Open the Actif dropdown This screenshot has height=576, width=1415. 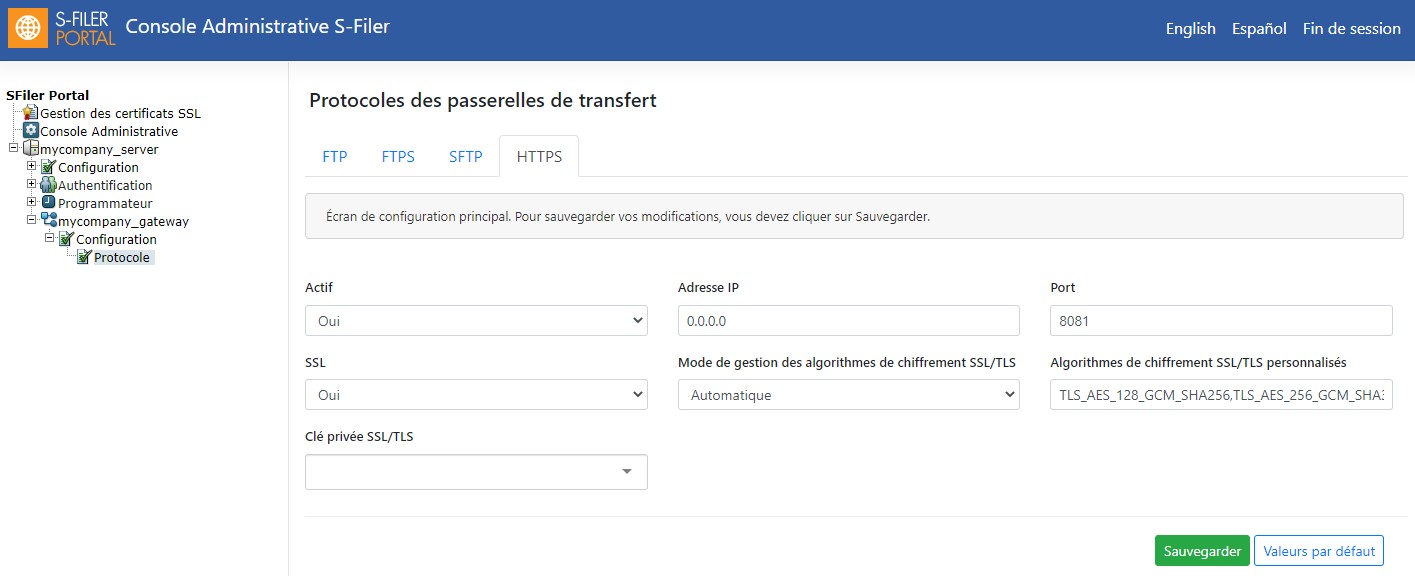coord(476,321)
